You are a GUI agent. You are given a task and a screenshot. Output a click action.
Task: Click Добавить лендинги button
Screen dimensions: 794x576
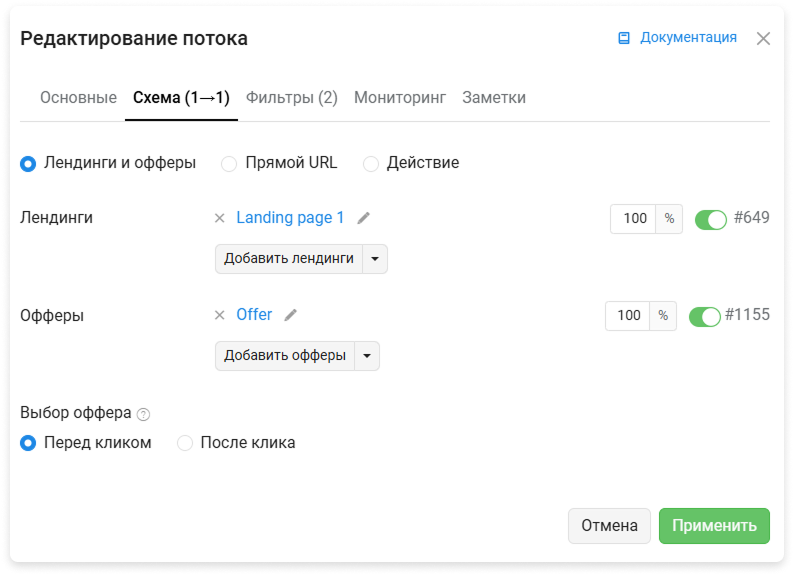(289, 259)
